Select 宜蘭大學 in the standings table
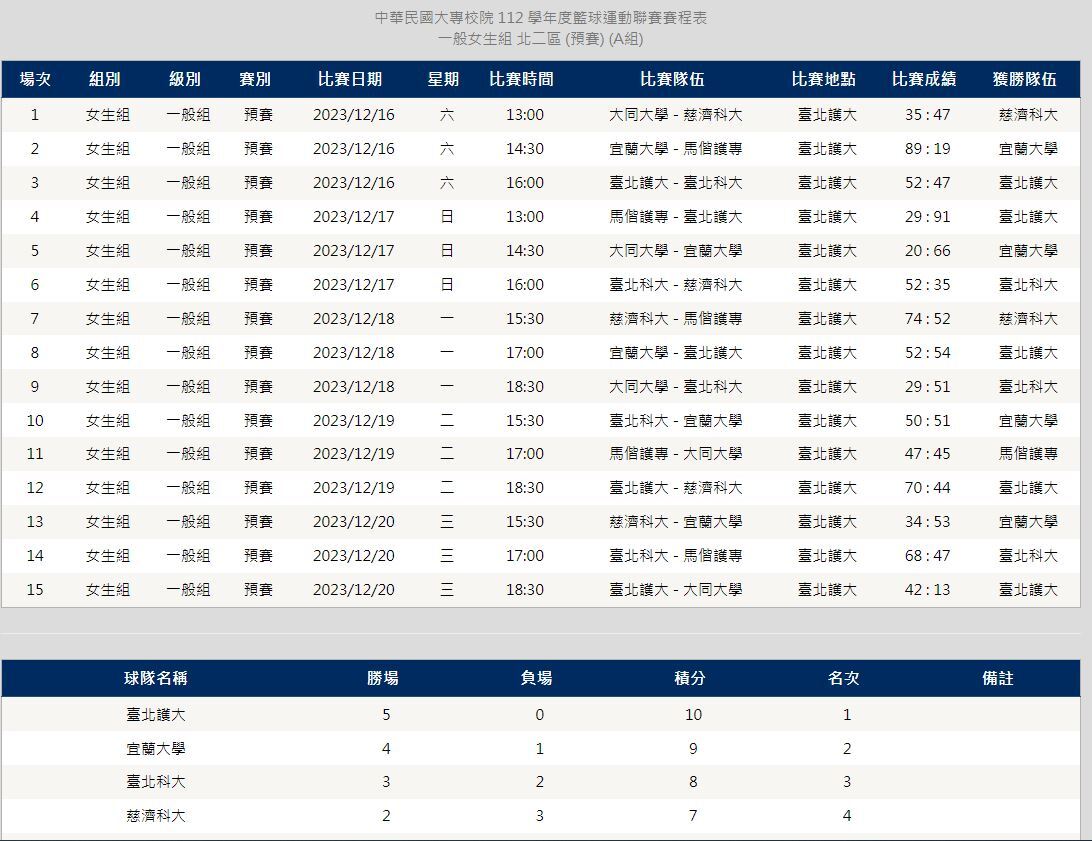Viewport: 1092px width, 841px height. tap(156, 749)
